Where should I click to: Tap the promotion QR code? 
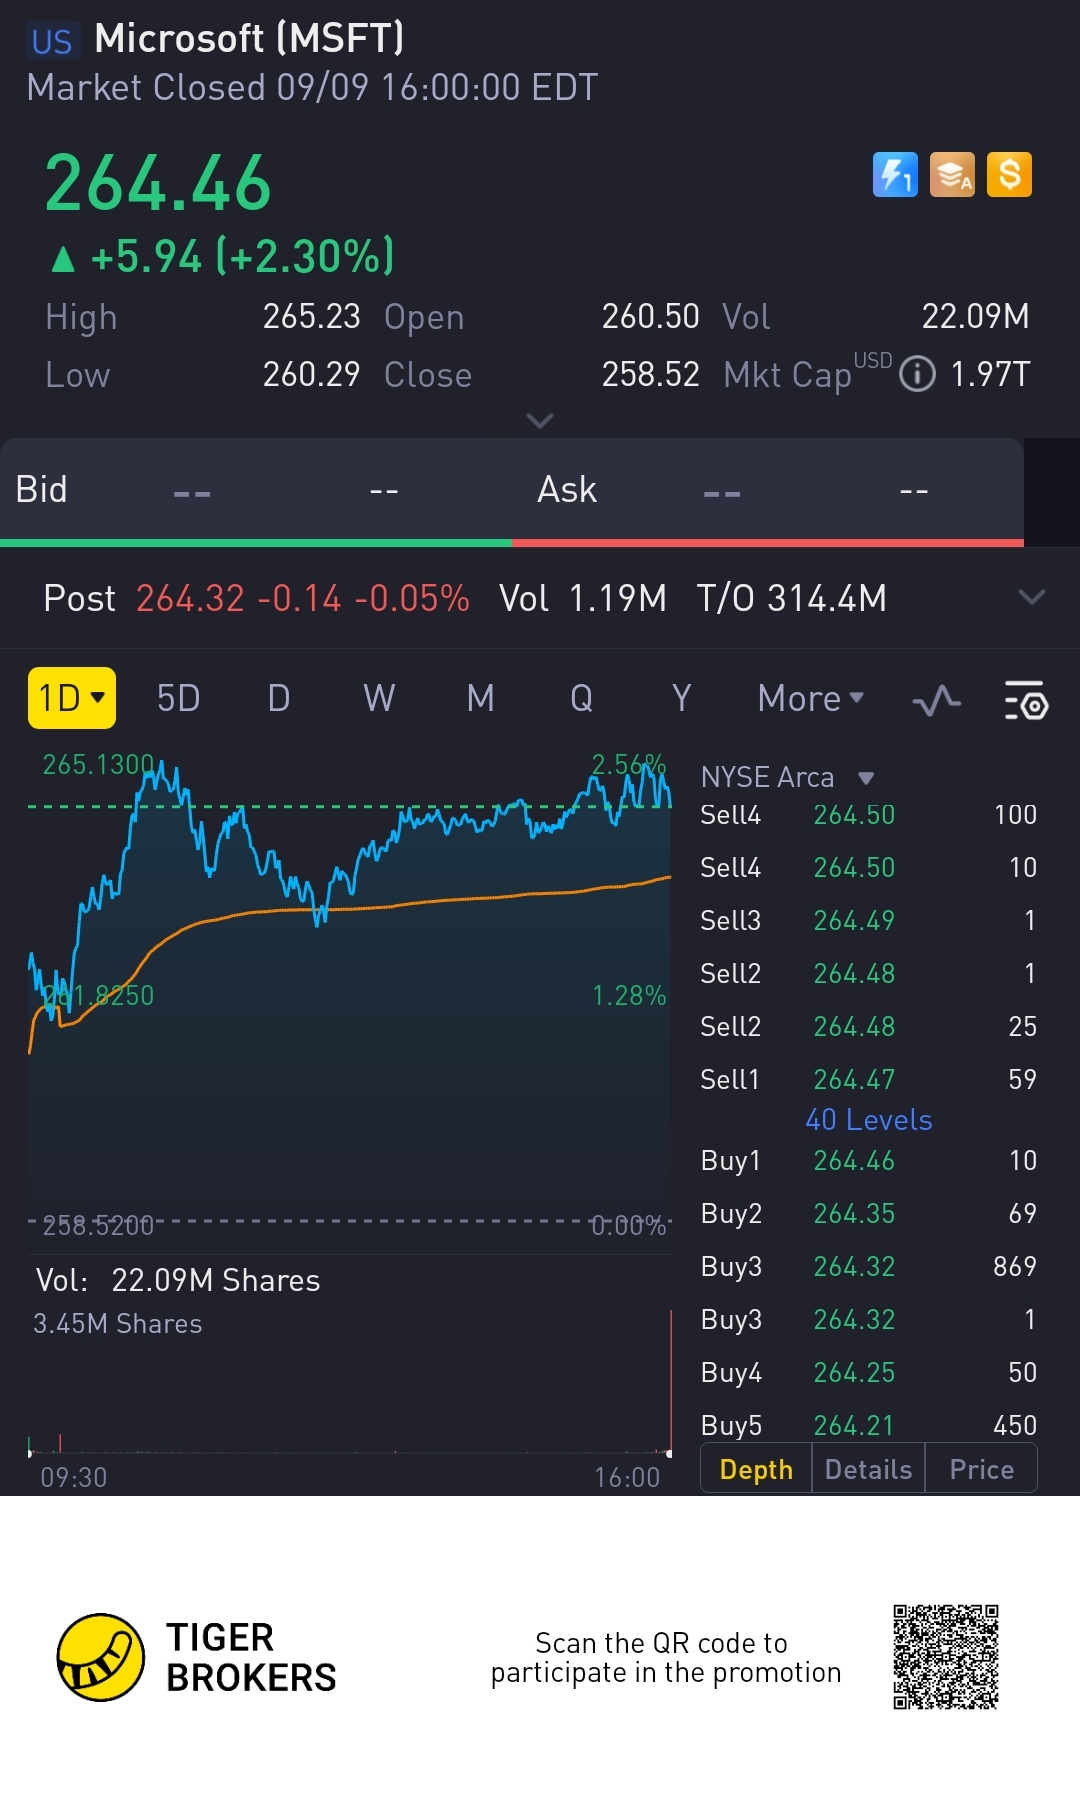coord(945,1657)
